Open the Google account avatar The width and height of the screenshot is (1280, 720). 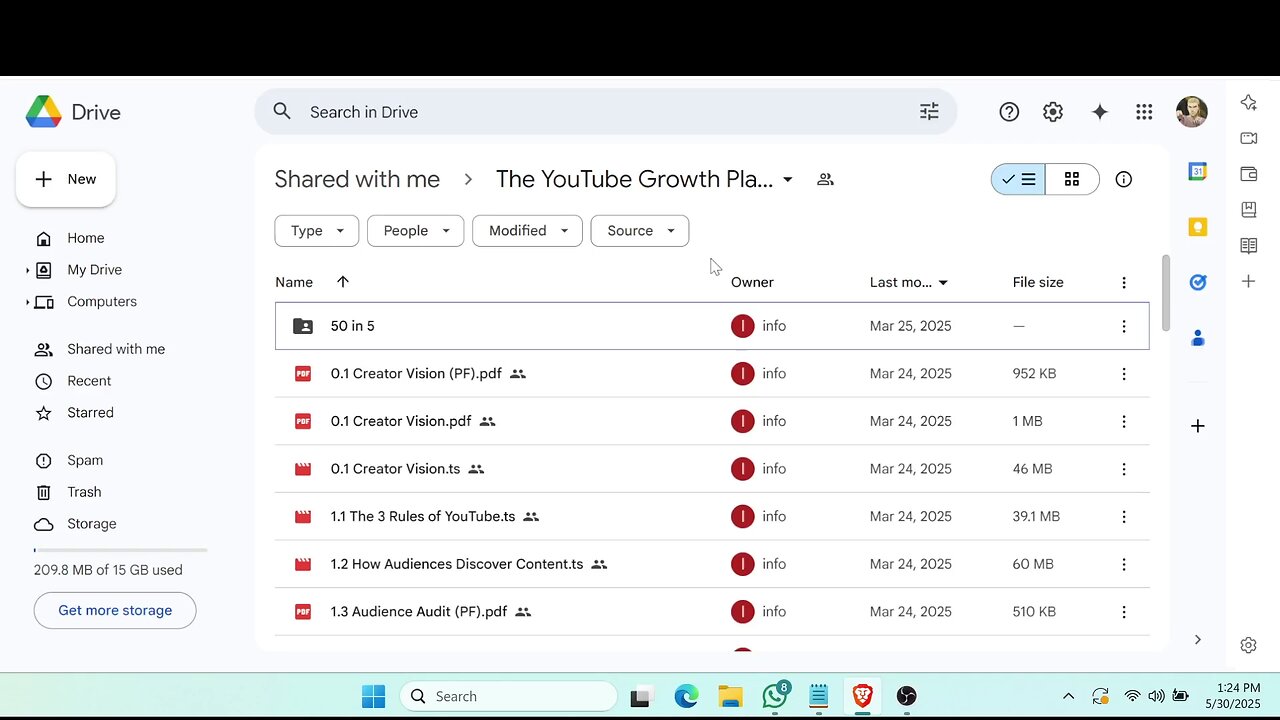tap(1191, 112)
